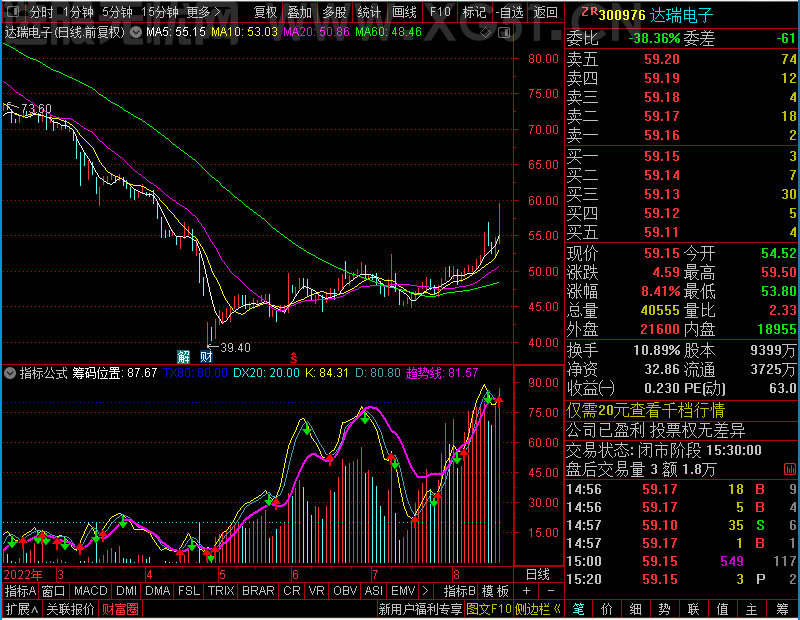Open F10 company info
Image resolution: width=800 pixels, height=620 pixels.
click(440, 12)
